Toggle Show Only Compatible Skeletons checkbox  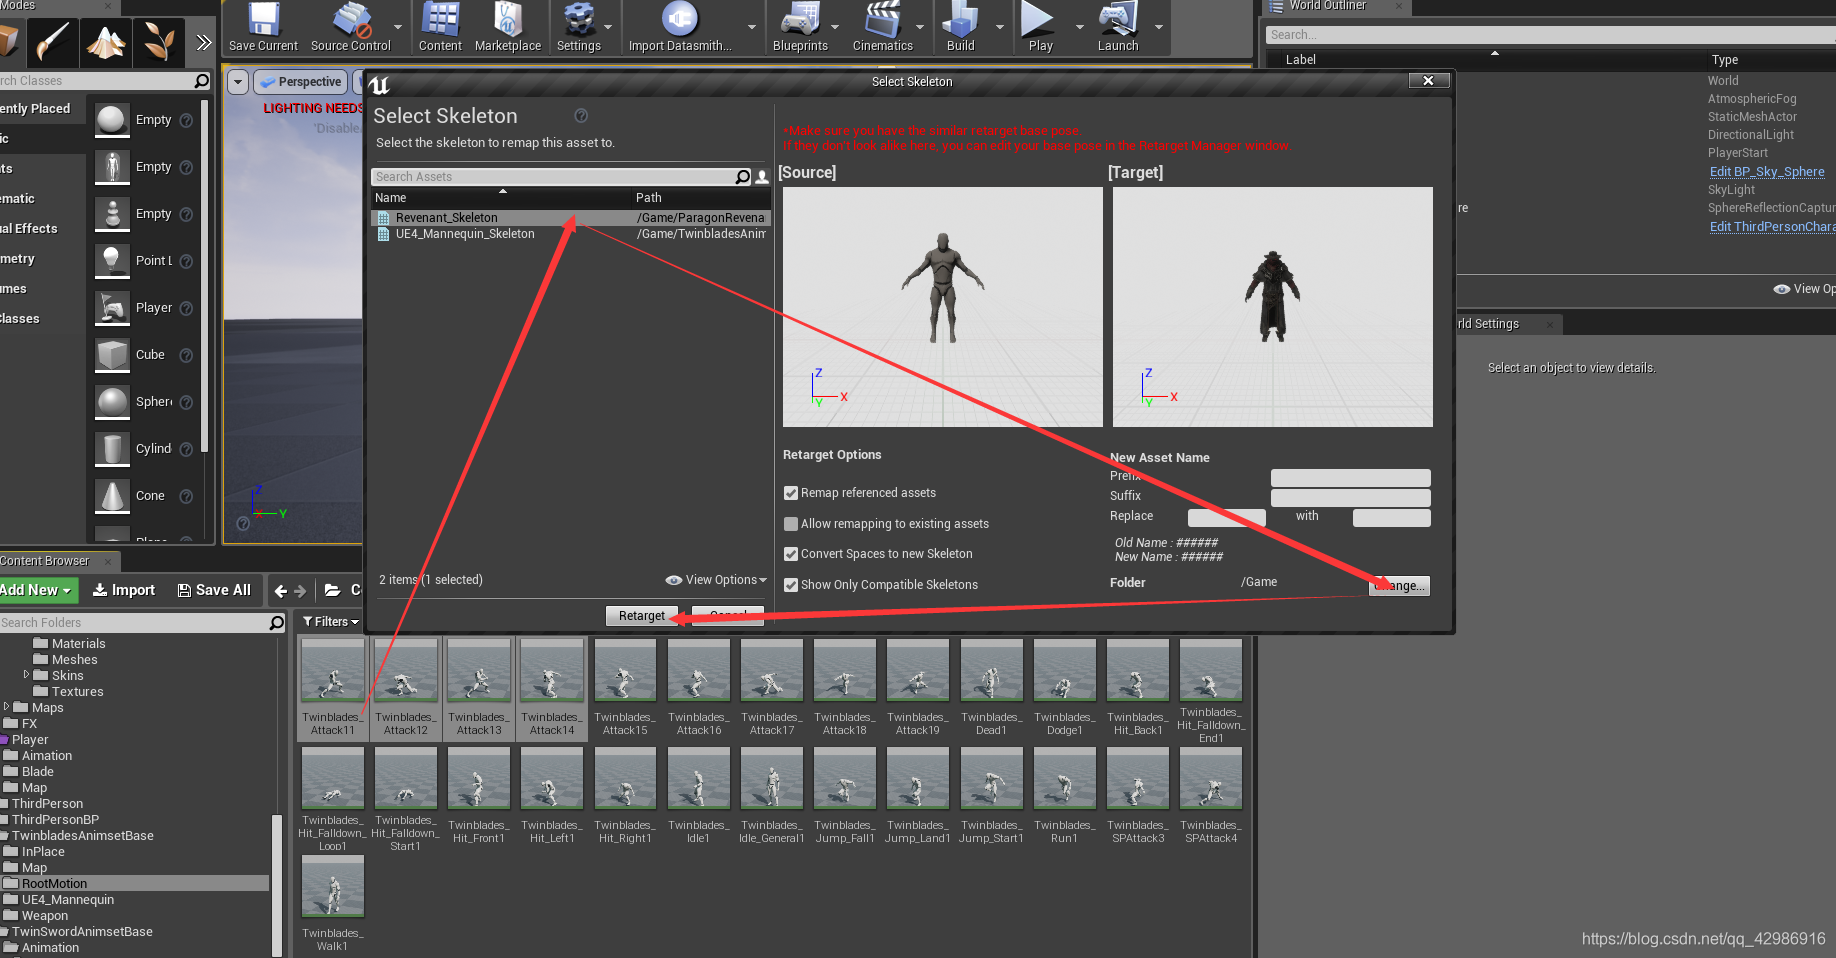point(791,585)
